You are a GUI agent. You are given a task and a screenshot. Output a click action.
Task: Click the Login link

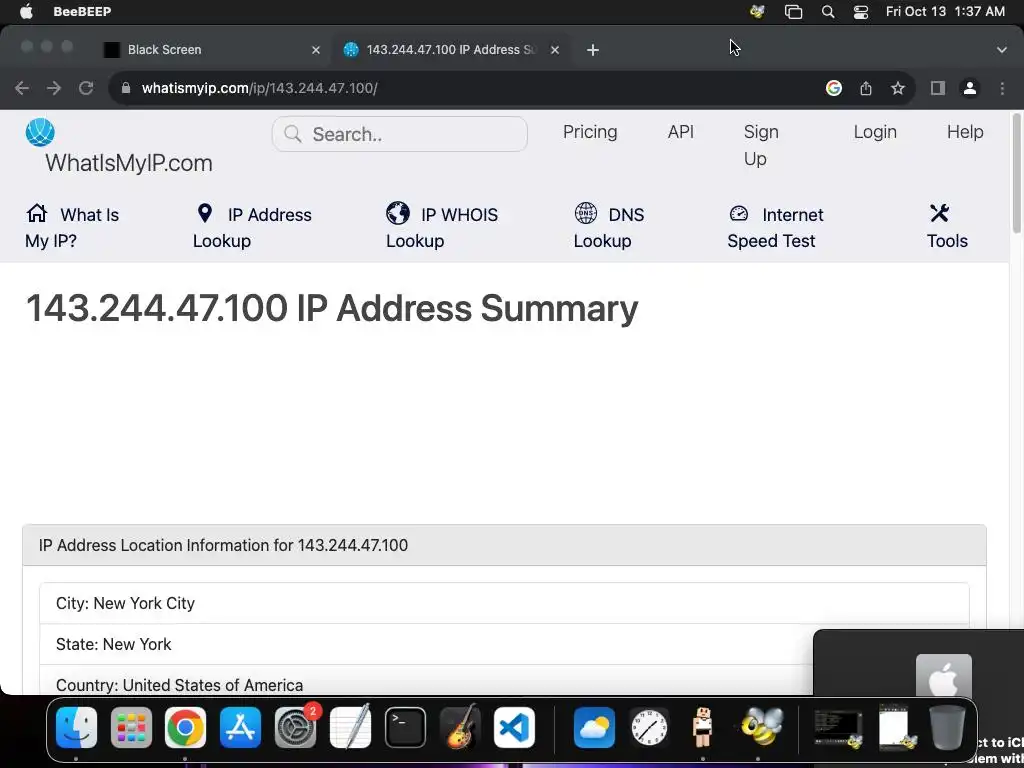tap(874, 132)
